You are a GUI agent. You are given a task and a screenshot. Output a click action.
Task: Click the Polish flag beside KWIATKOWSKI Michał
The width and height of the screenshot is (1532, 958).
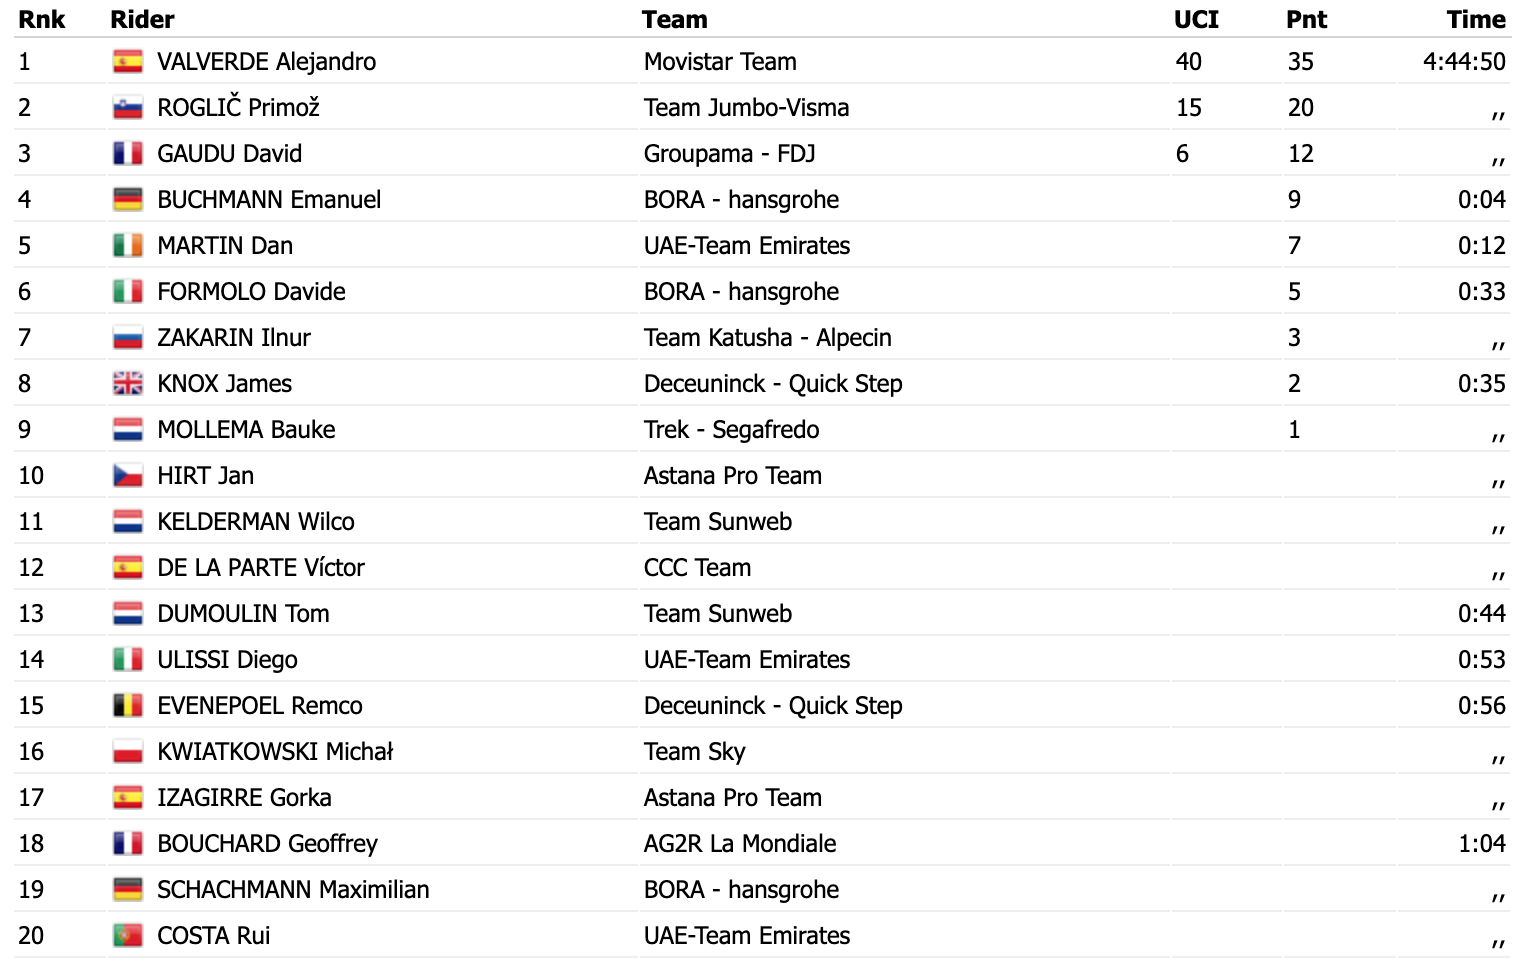tap(128, 752)
